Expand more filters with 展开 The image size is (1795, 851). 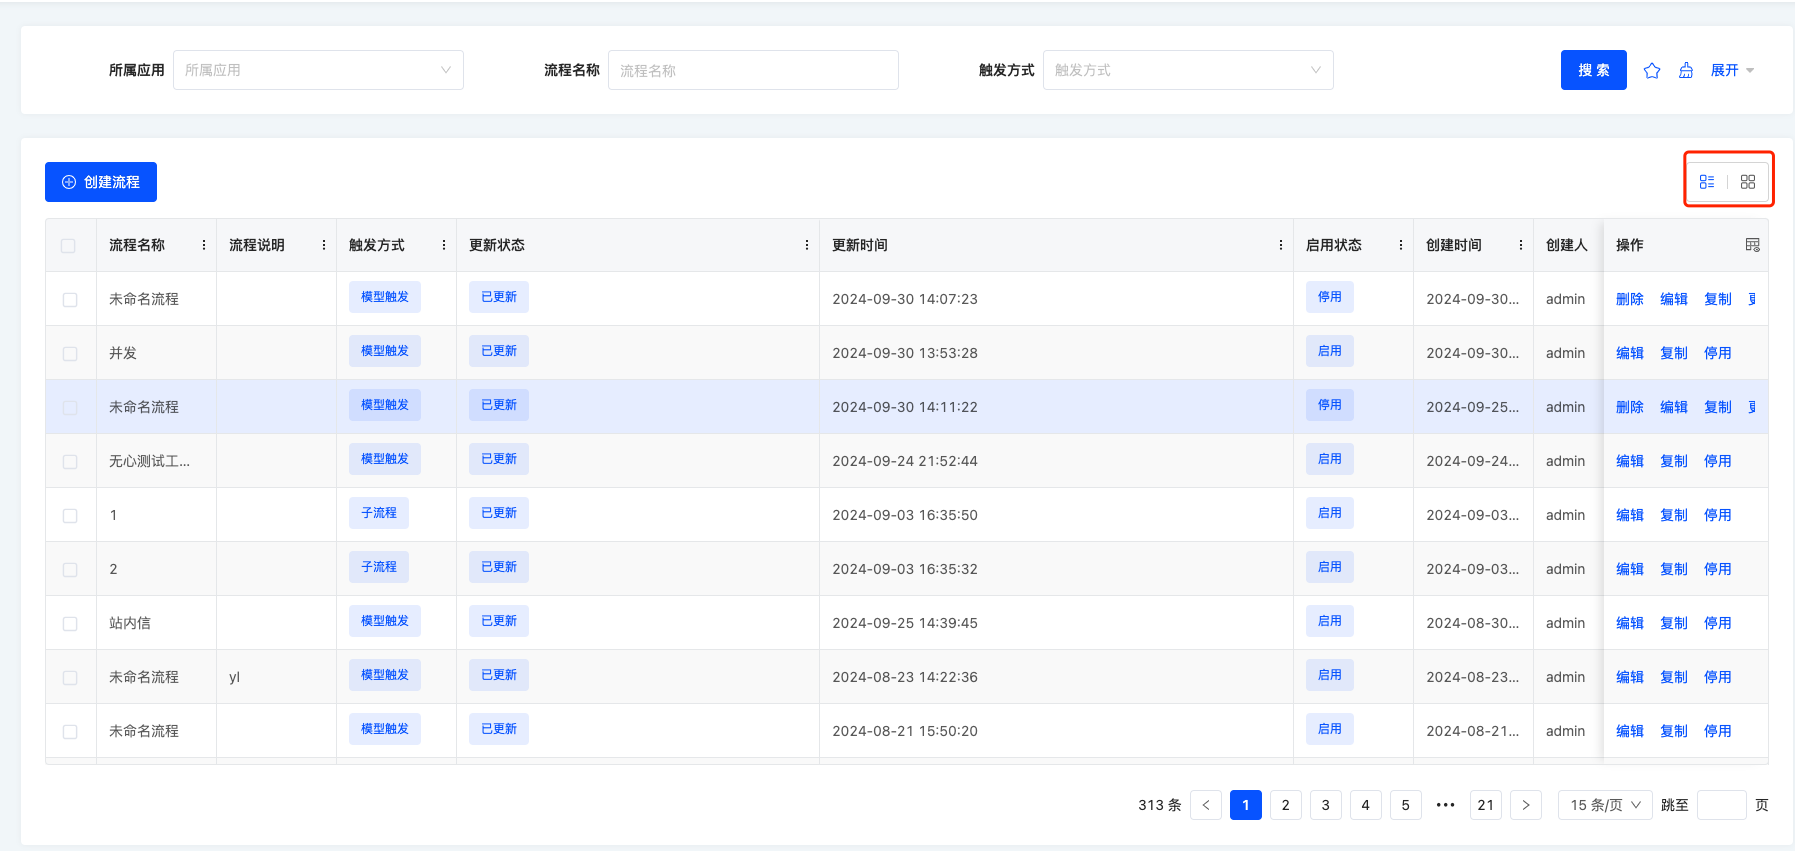tap(1732, 70)
